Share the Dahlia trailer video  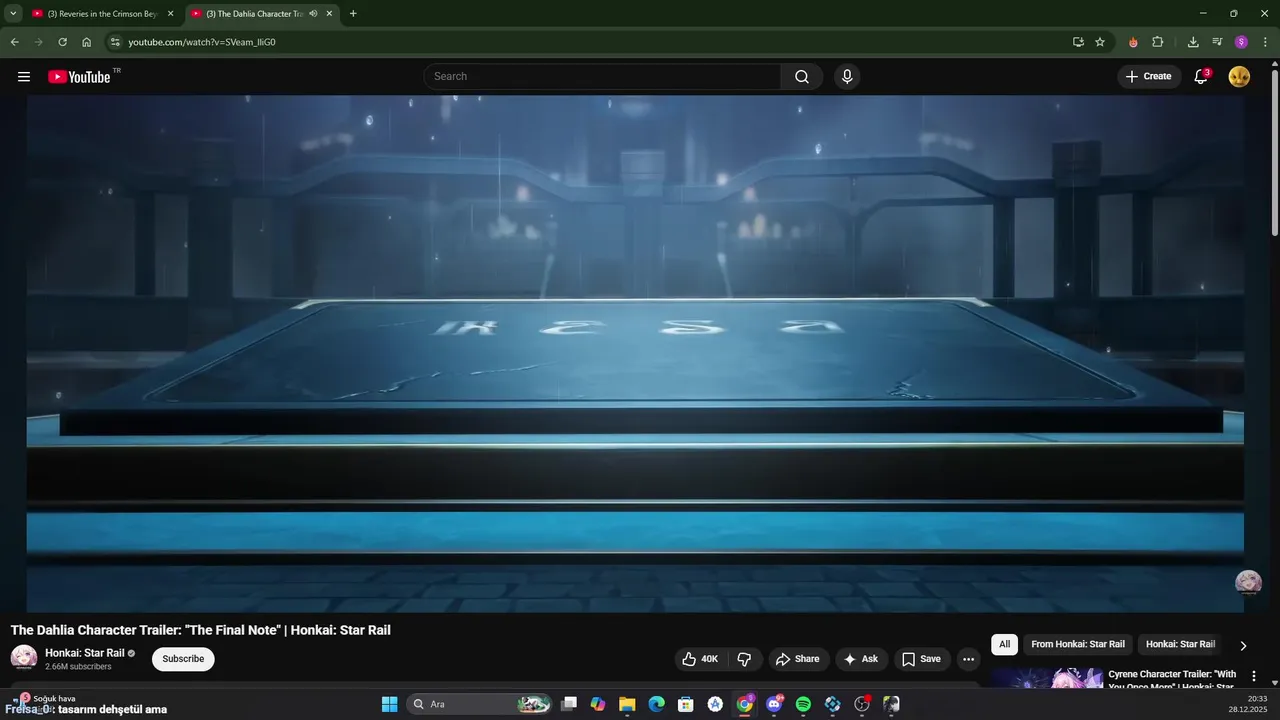point(797,659)
